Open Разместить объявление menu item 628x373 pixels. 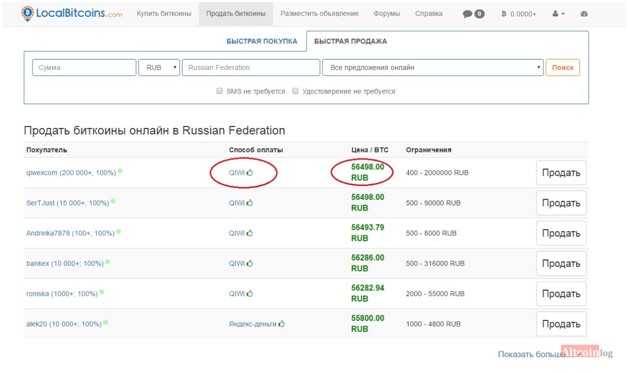tap(319, 14)
